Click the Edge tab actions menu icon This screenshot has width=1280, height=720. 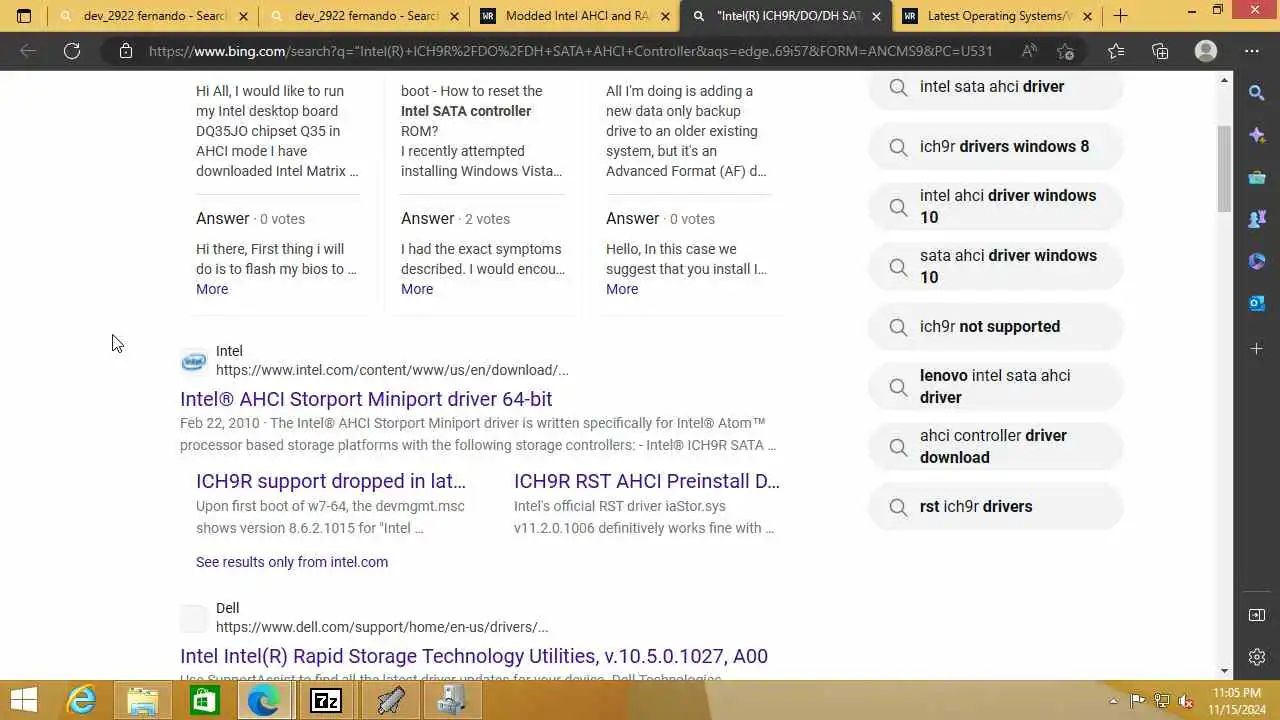pyautogui.click(x=24, y=16)
